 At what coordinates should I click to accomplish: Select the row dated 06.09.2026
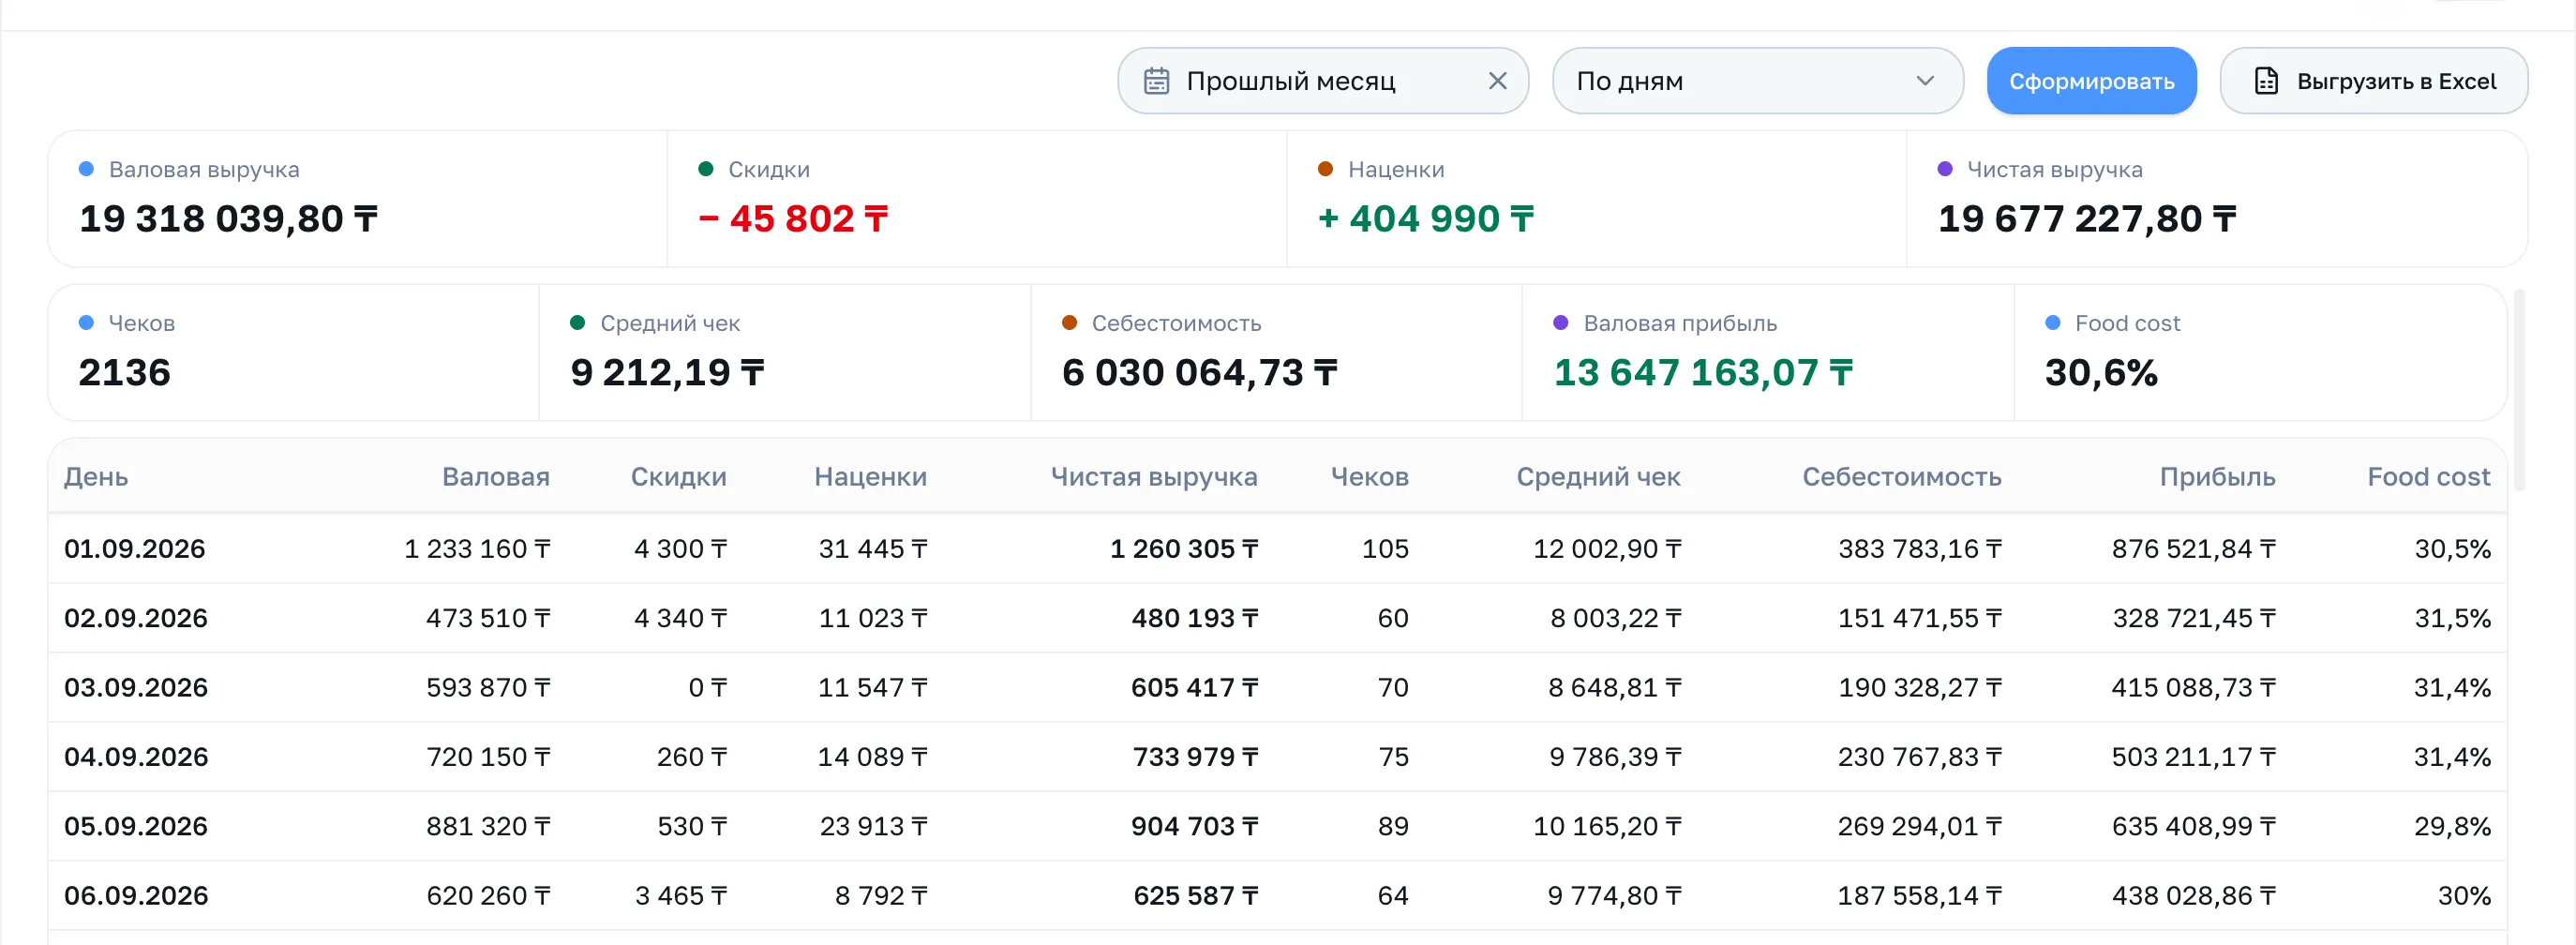click(1277, 896)
